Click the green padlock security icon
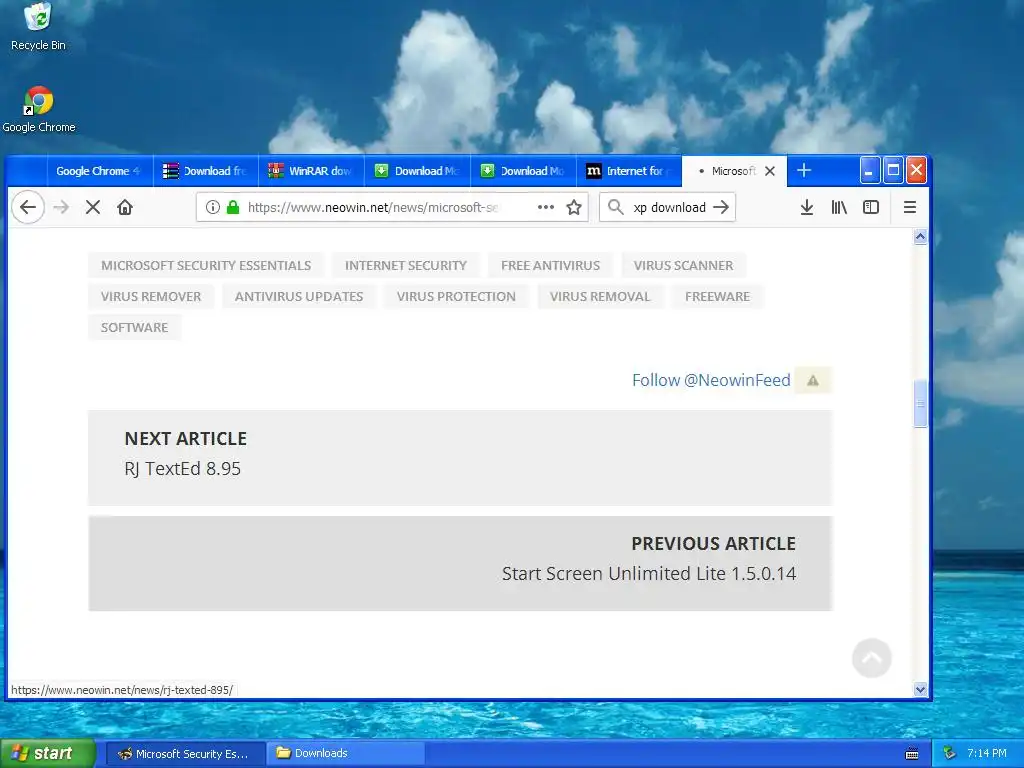The image size is (1024, 768). click(x=232, y=207)
